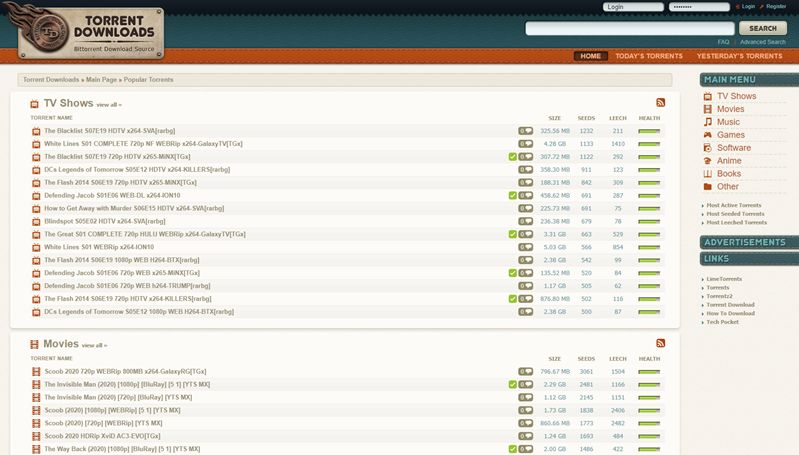Click Torrent Downloads in breadcrumb
This screenshot has width=799, height=455.
pyautogui.click(x=51, y=79)
